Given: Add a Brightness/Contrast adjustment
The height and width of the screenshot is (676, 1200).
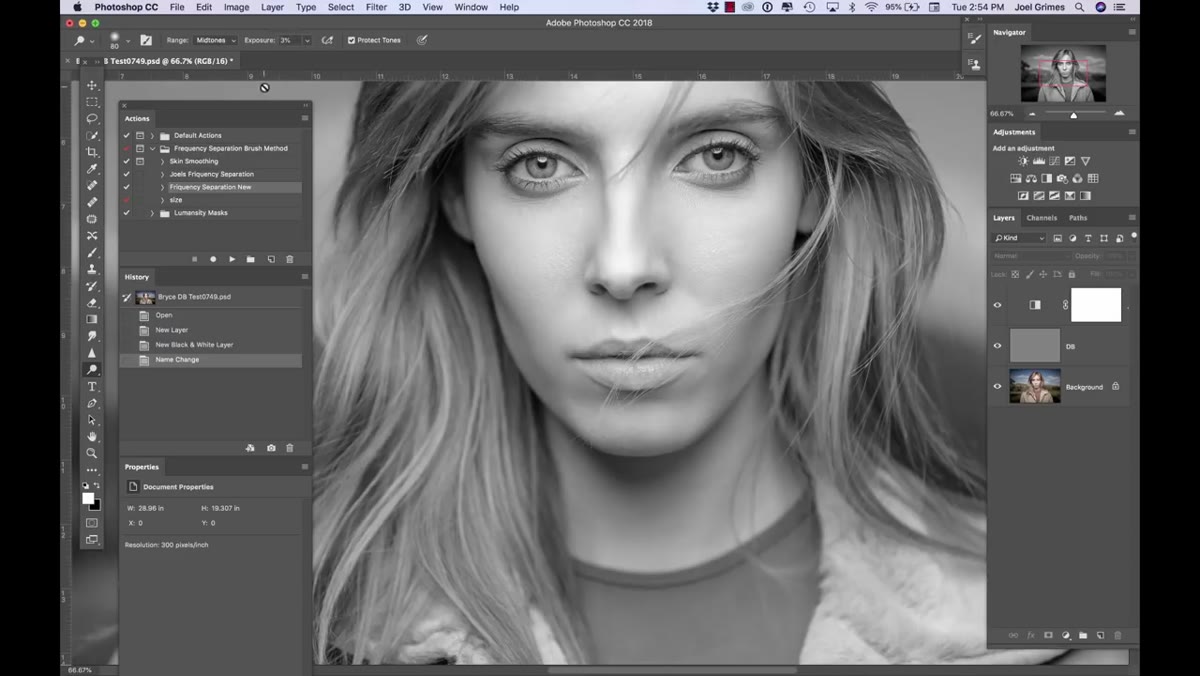Looking at the screenshot, I should tap(1023, 161).
